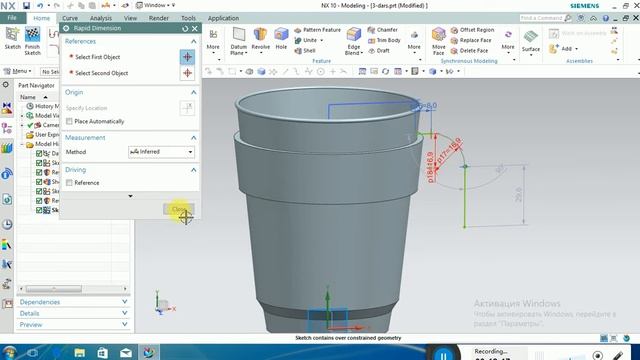Switch to the Tools ribbon tab

(x=188, y=18)
